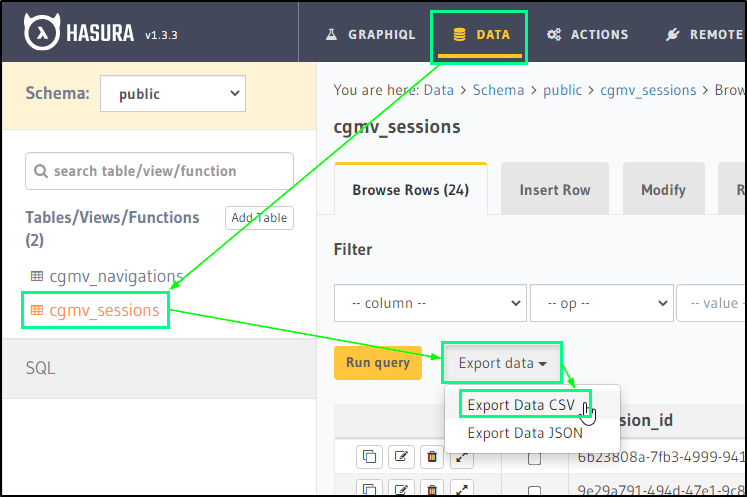This screenshot has height=497, width=747.
Task: Delete the row starting 9e29a791
Action: 432,488
